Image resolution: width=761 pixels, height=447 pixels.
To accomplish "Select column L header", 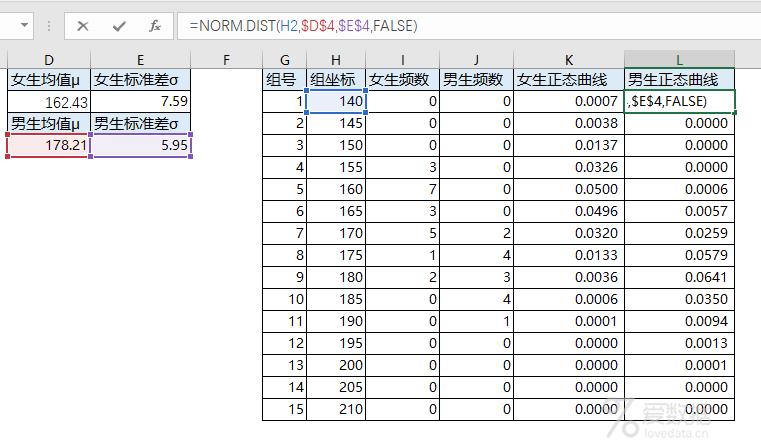I will (679, 60).
